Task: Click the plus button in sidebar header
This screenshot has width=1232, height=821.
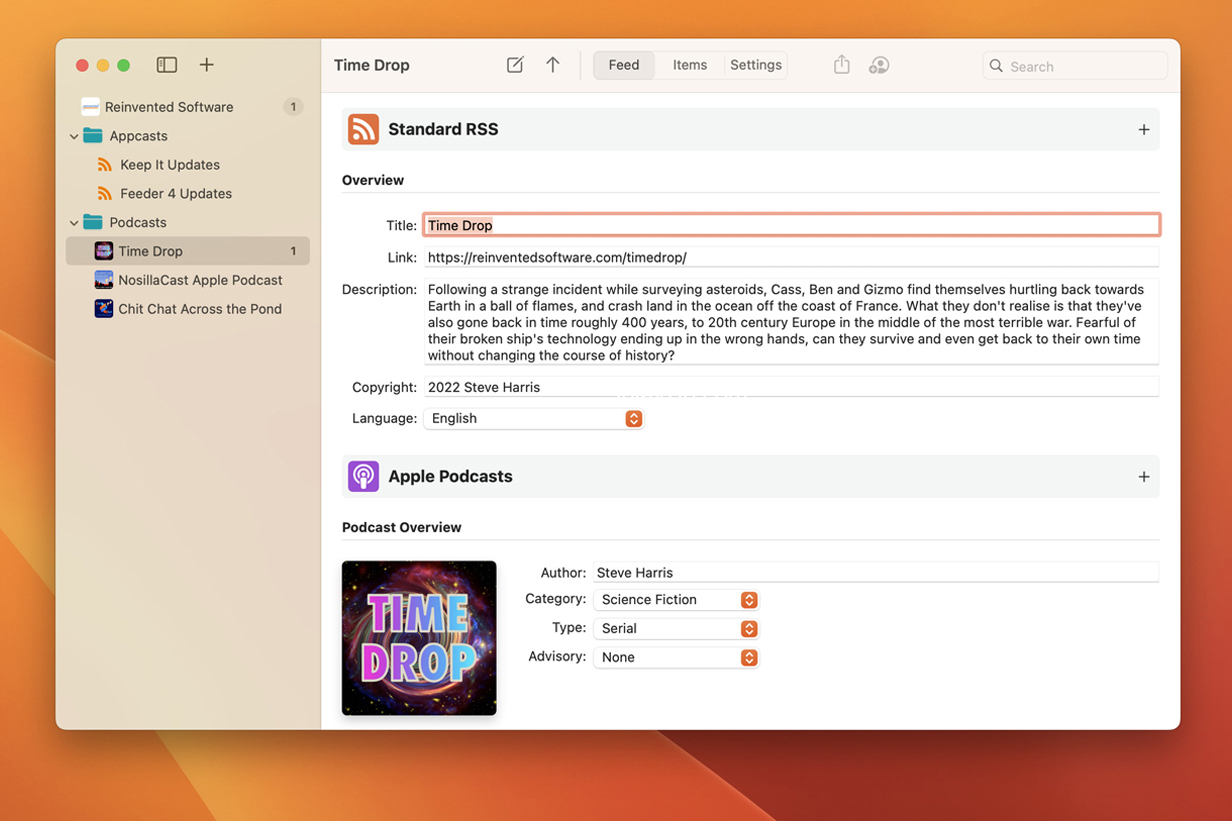Action: (207, 65)
